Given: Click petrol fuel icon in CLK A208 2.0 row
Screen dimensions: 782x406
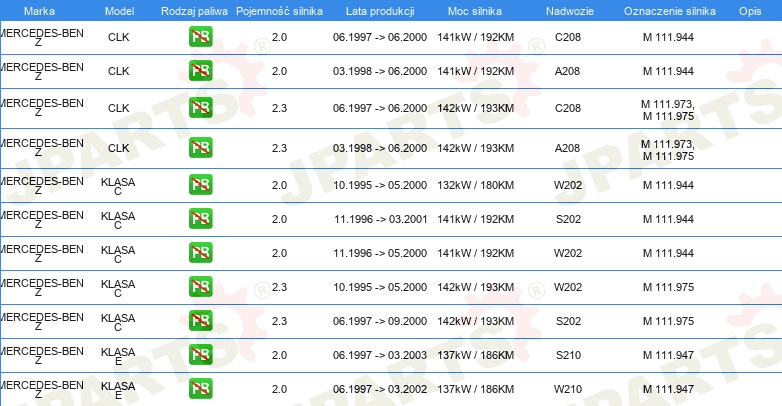Looking at the screenshot, I should point(200,71).
